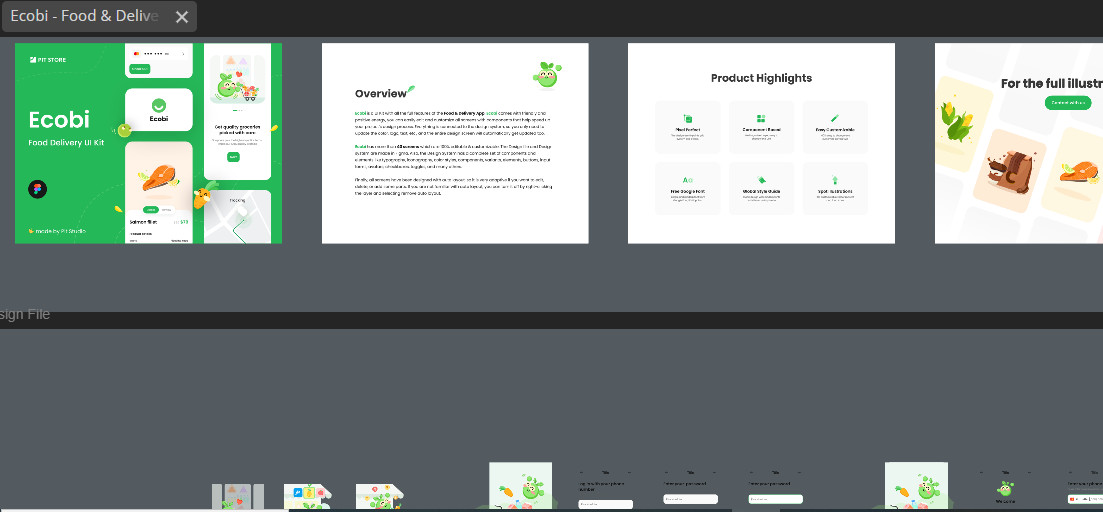This screenshot has height=512, width=1103.
Task: Select the For the full illustr... heading
Action: click(1052, 83)
